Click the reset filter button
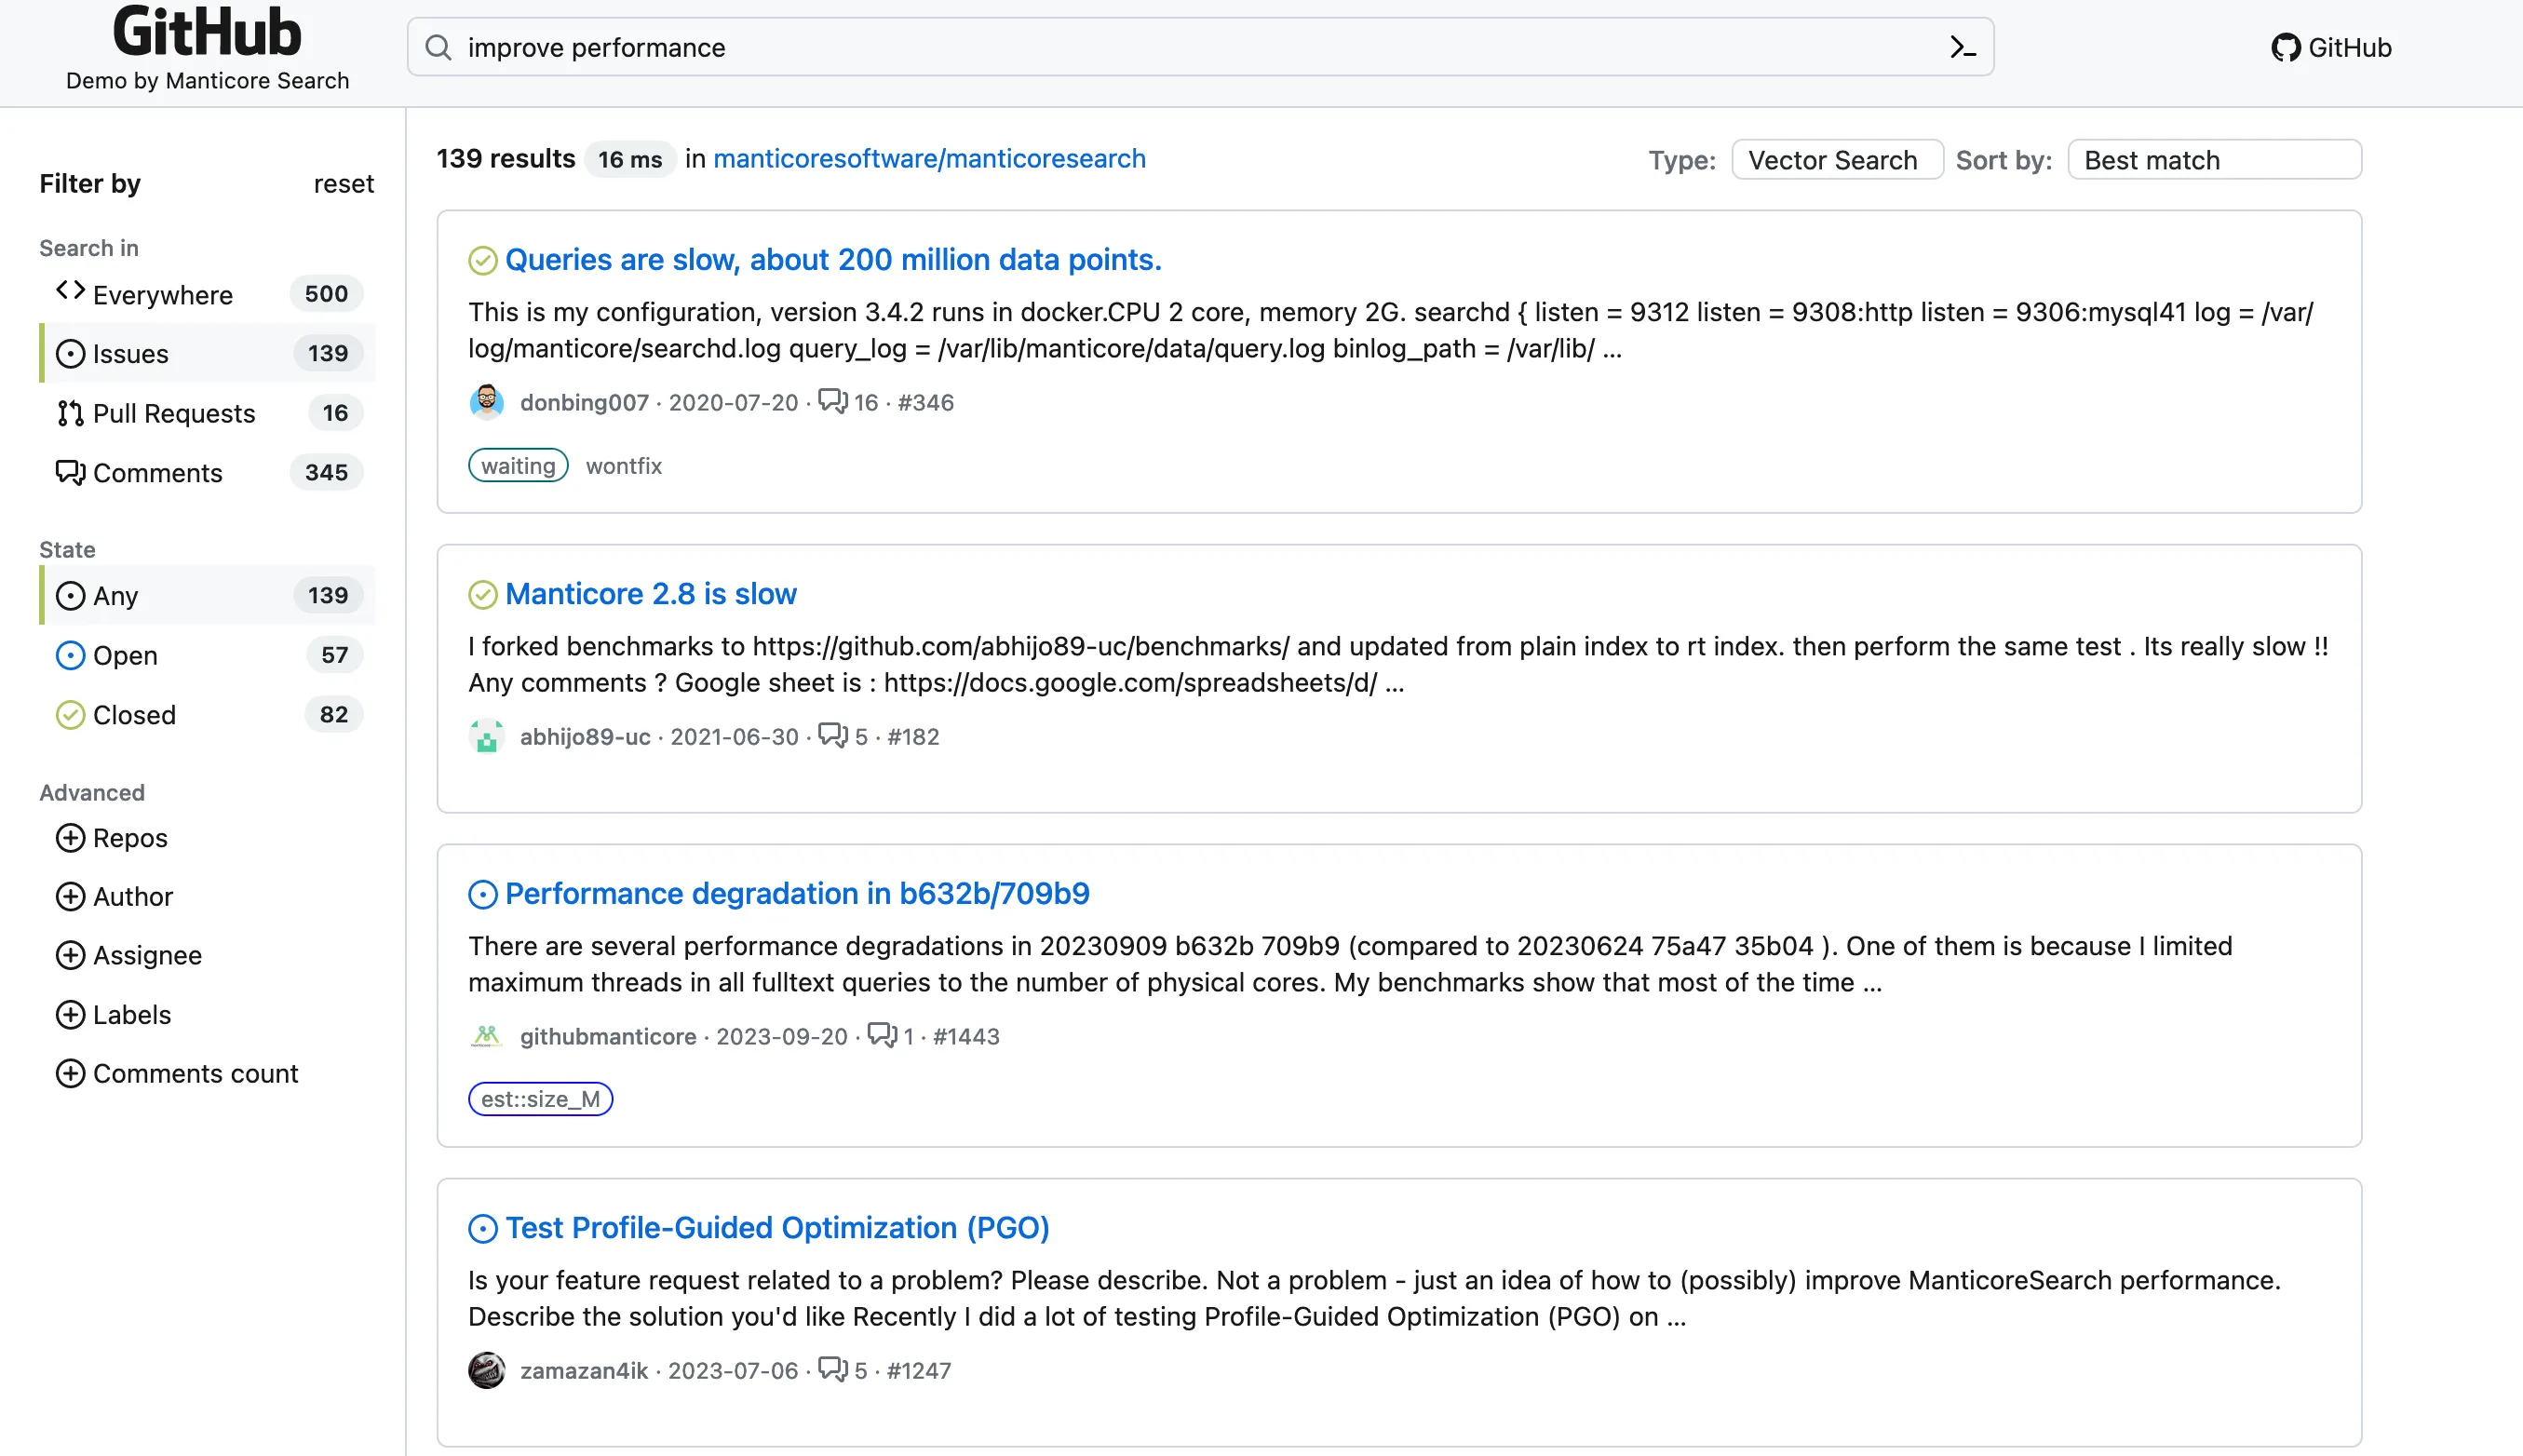 [342, 182]
